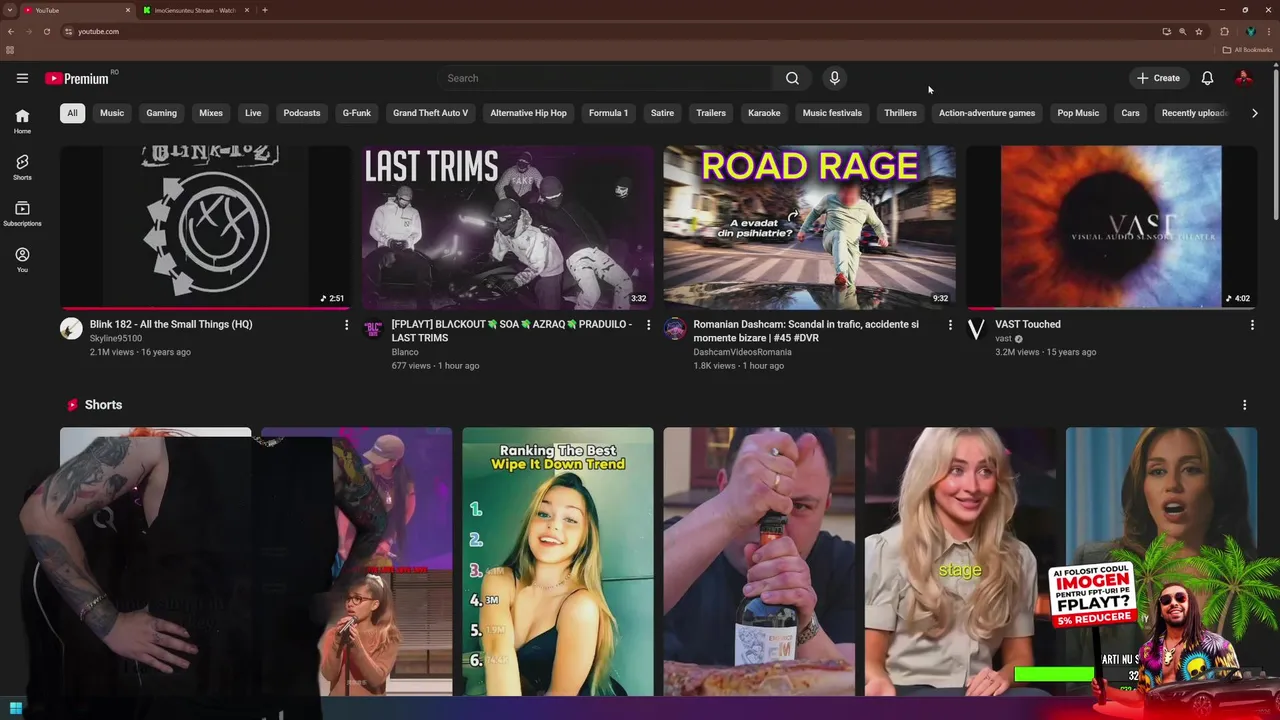This screenshot has width=1280, height=720.
Task: Open the ROAD RAGE video thumbnail
Action: (x=809, y=227)
